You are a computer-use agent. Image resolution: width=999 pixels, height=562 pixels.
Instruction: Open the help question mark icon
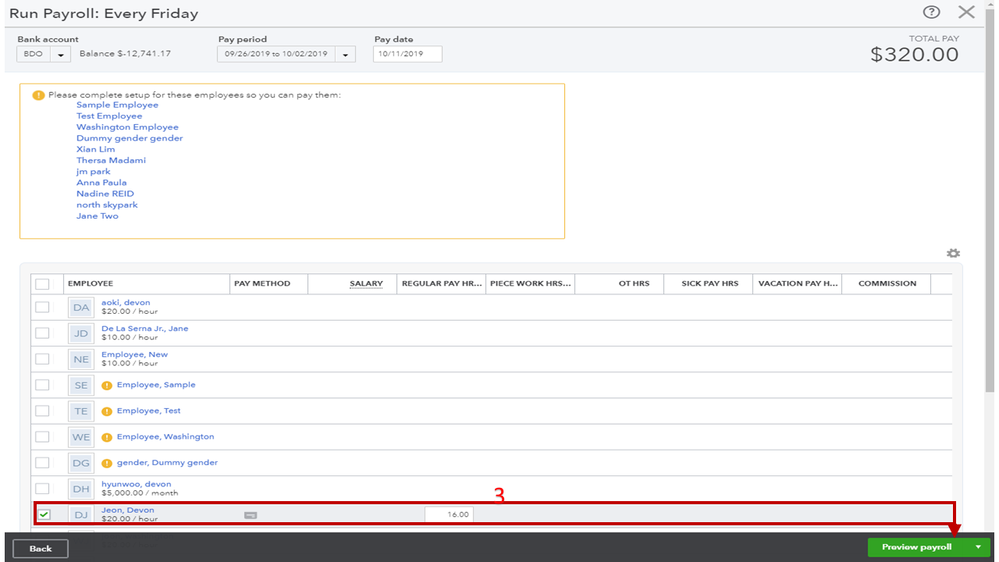[x=931, y=12]
